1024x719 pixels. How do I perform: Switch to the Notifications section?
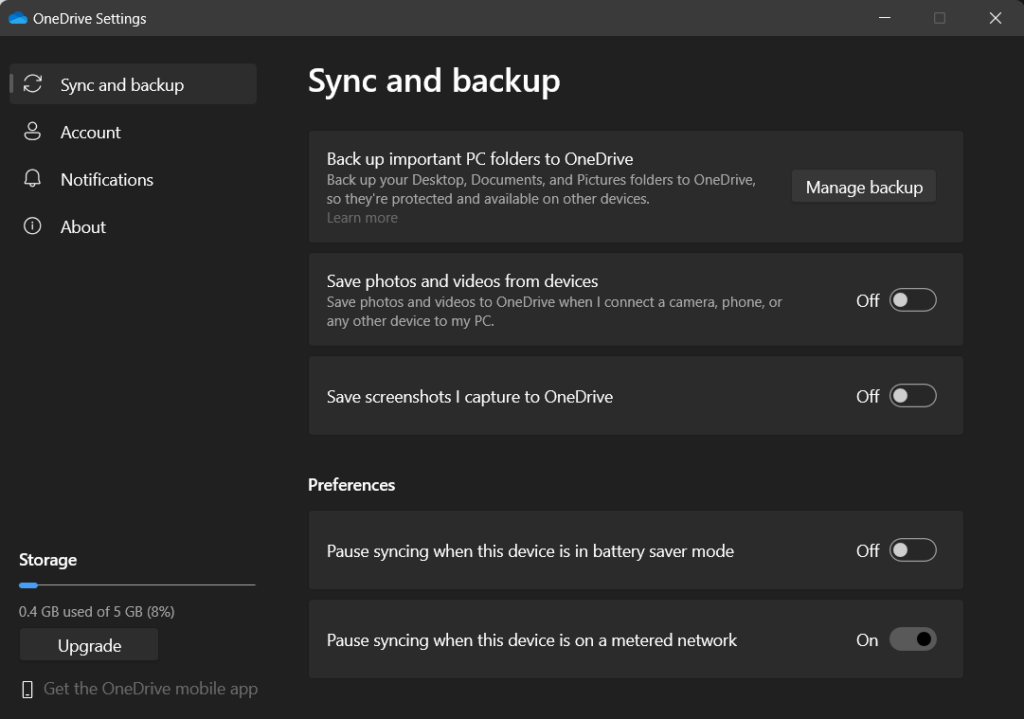(106, 179)
